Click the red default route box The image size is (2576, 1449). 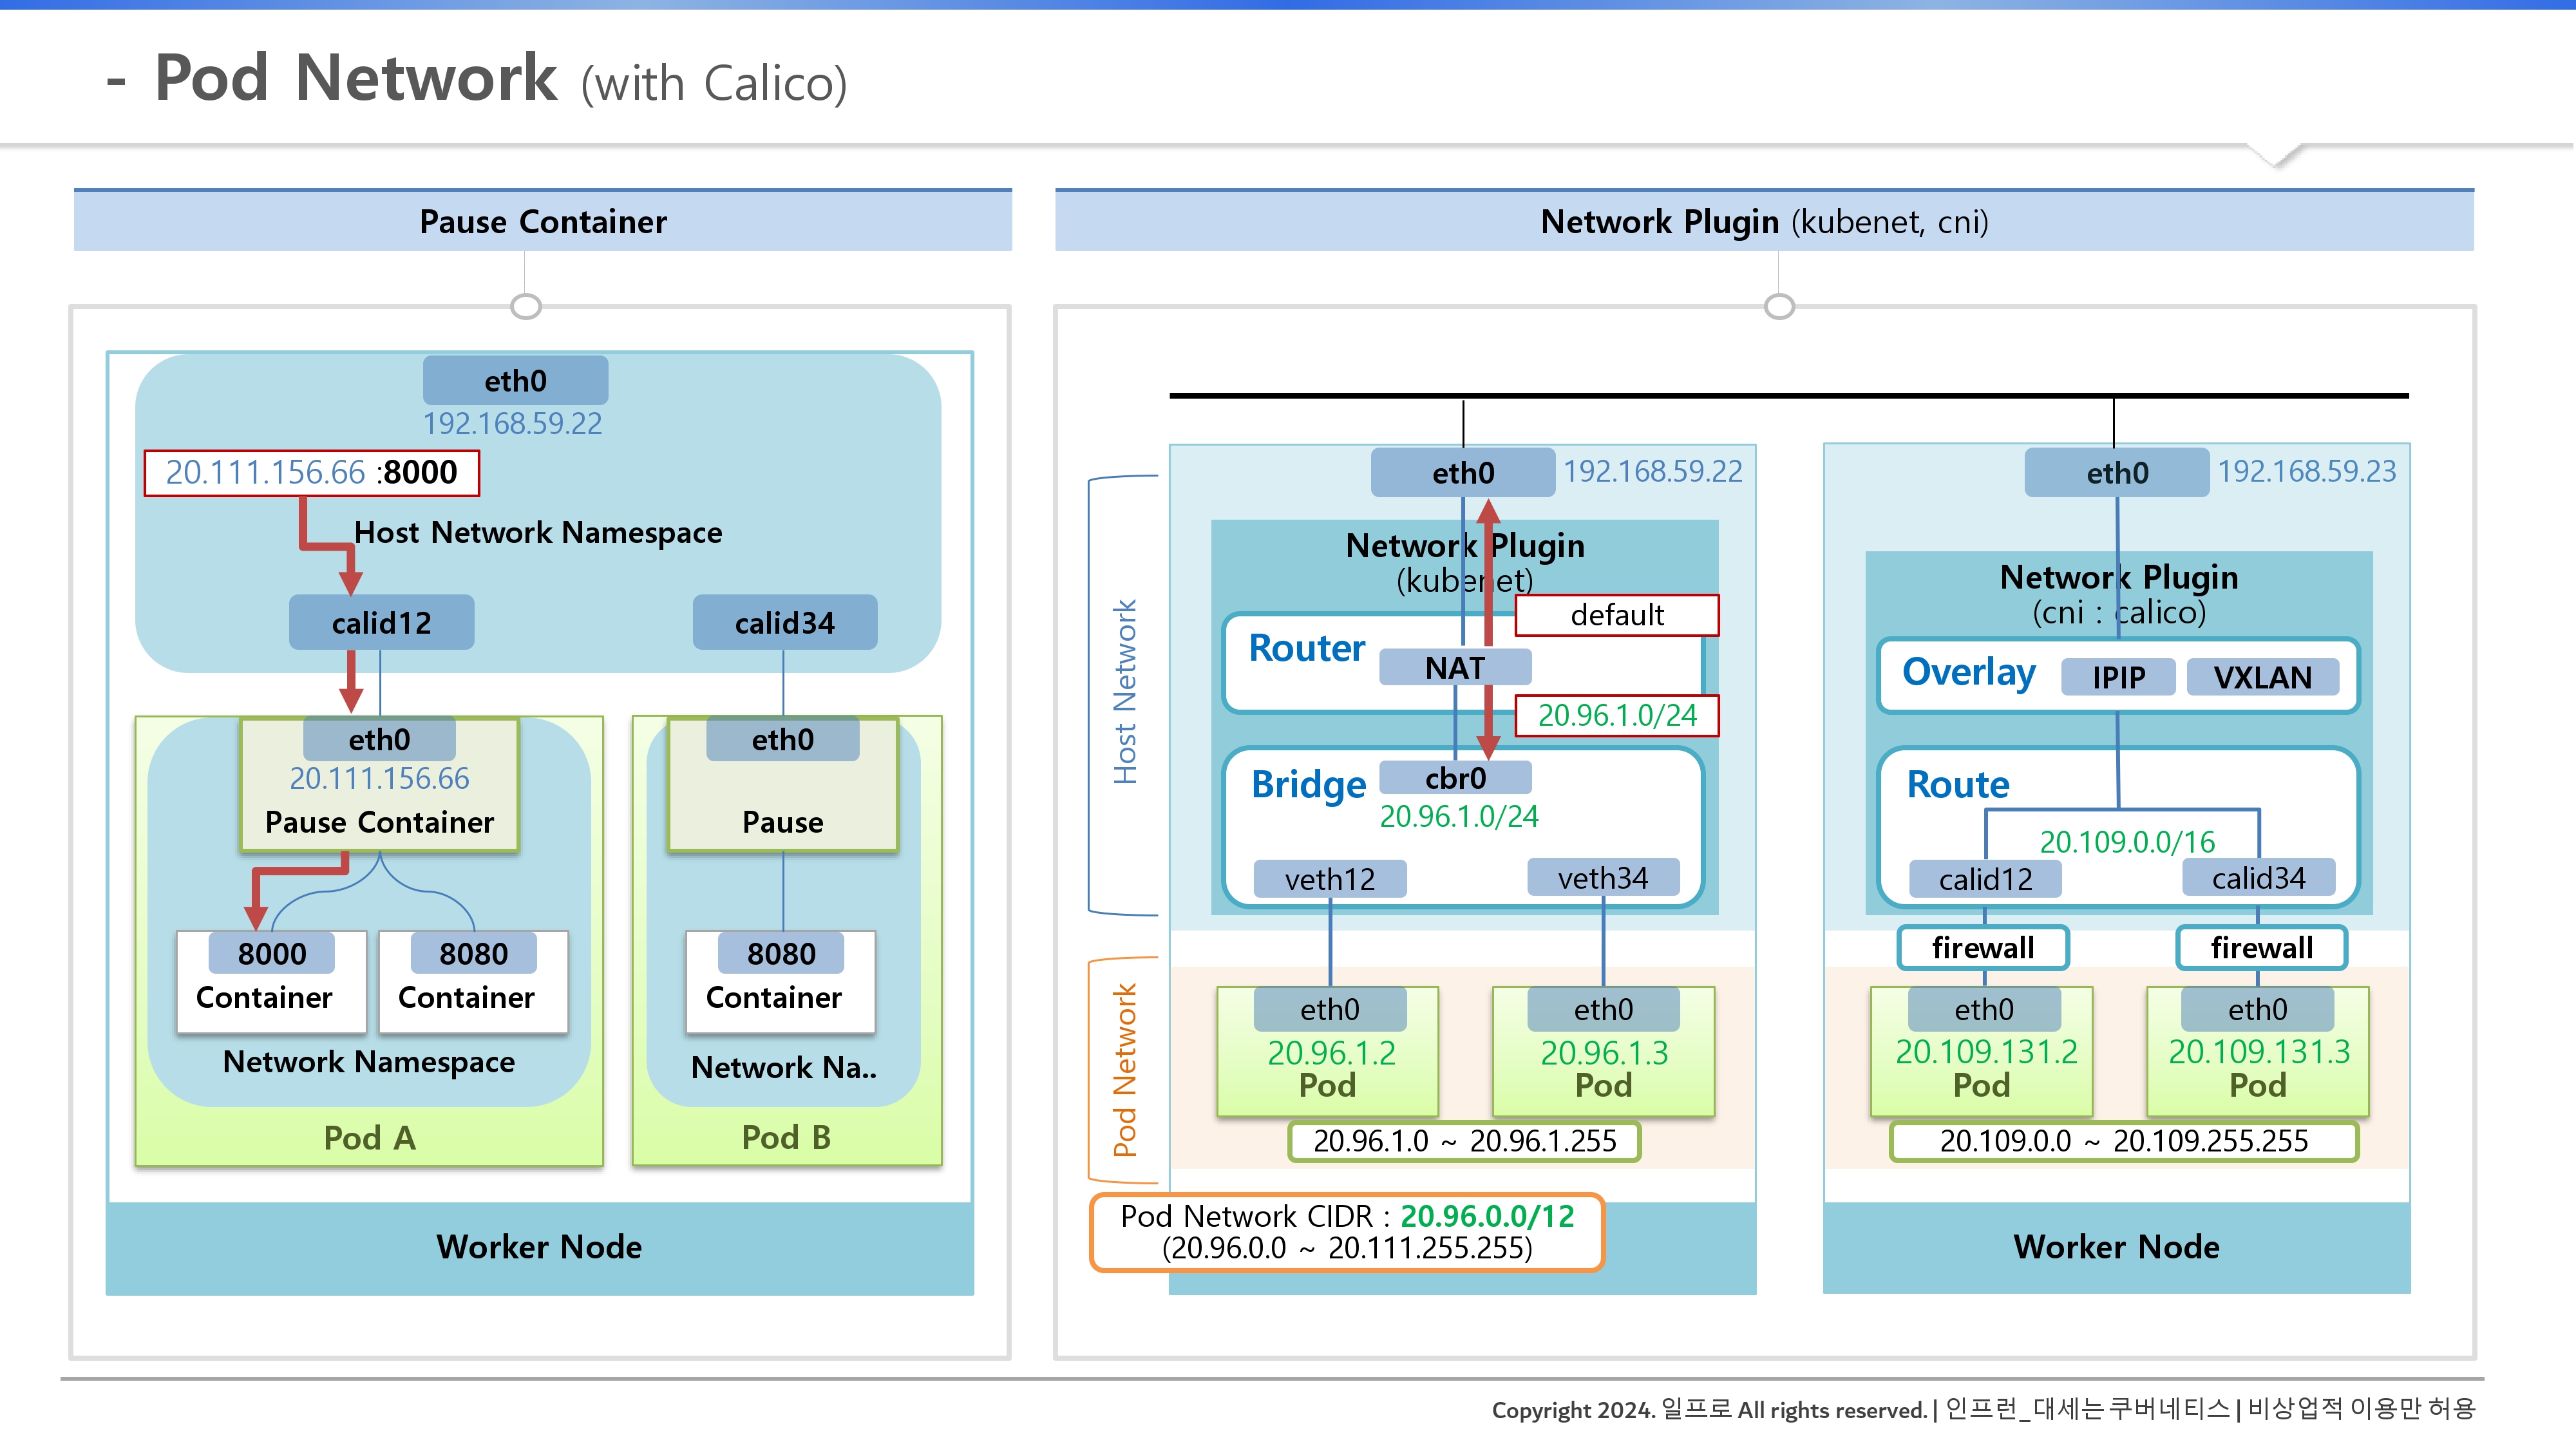[x=1616, y=615]
